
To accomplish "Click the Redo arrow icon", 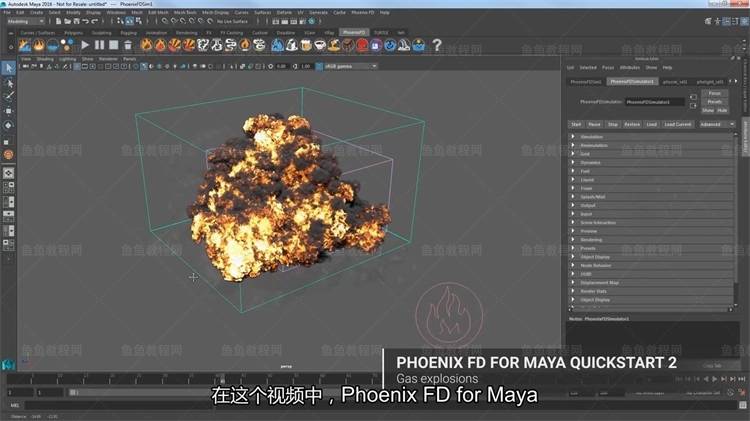I will pos(95,21).
